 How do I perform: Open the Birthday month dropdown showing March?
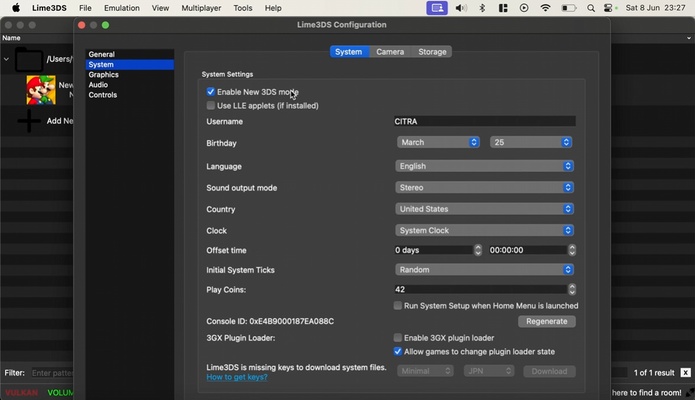tap(438, 142)
